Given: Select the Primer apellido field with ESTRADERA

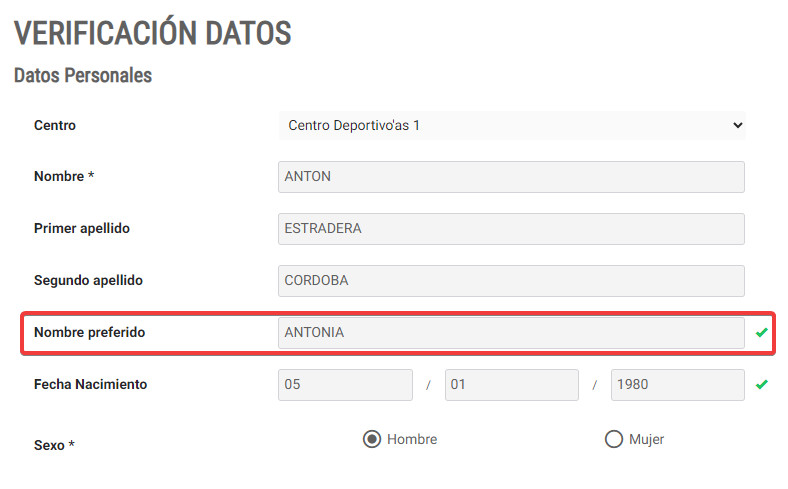Looking at the screenshot, I should coord(511,229).
